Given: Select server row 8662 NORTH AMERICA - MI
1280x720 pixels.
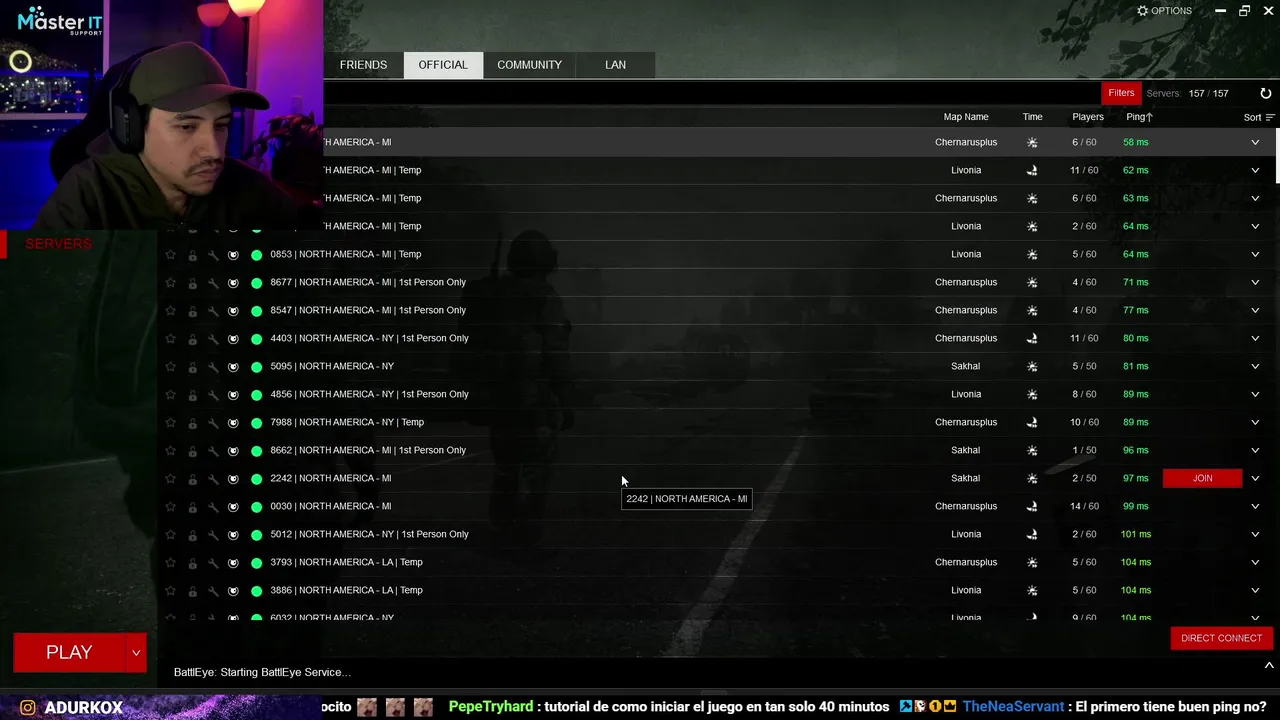Looking at the screenshot, I should click(718, 450).
